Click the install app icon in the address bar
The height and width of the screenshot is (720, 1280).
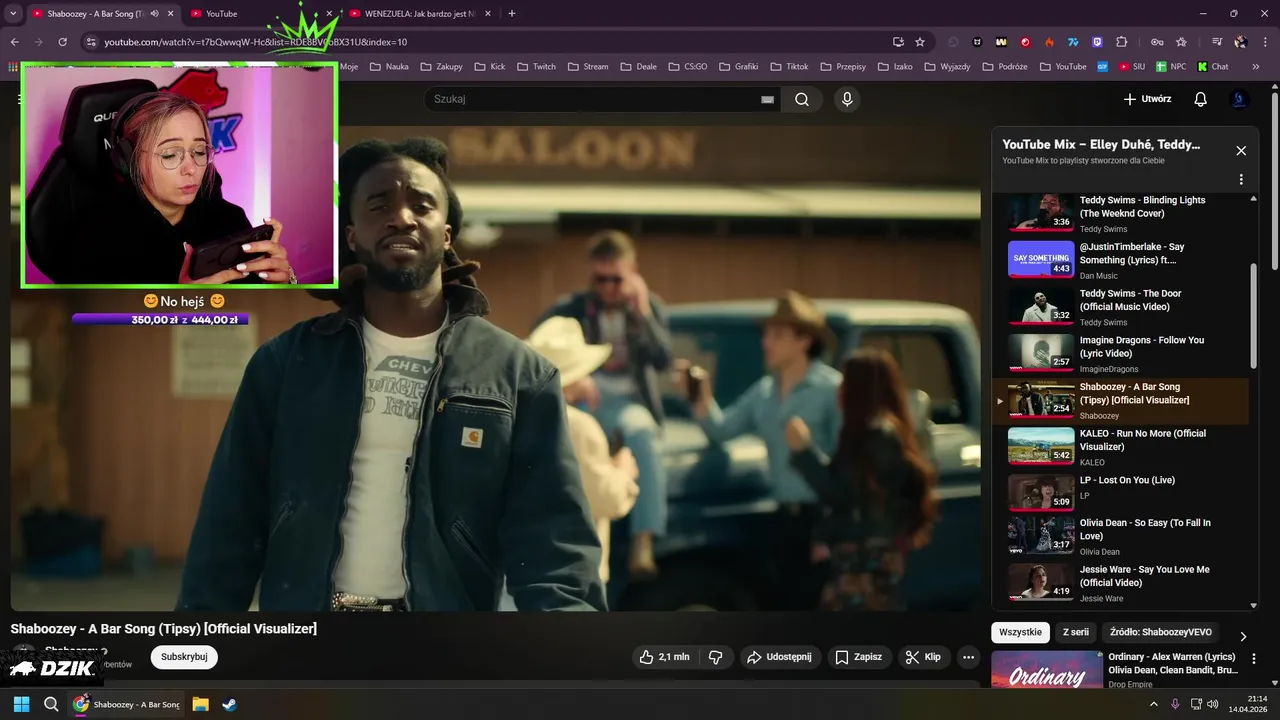coord(898,42)
